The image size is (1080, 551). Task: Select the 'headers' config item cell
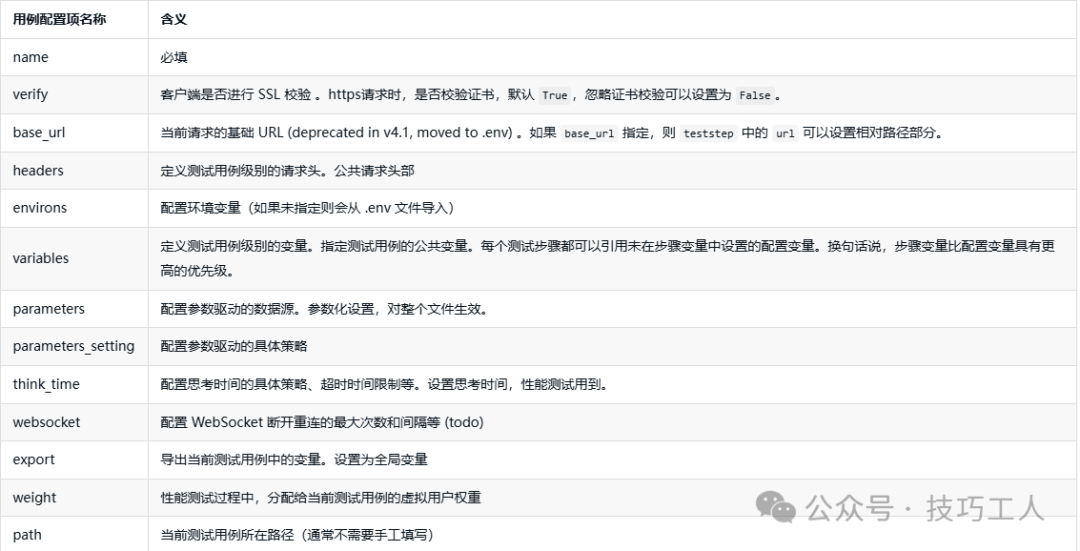click(74, 171)
